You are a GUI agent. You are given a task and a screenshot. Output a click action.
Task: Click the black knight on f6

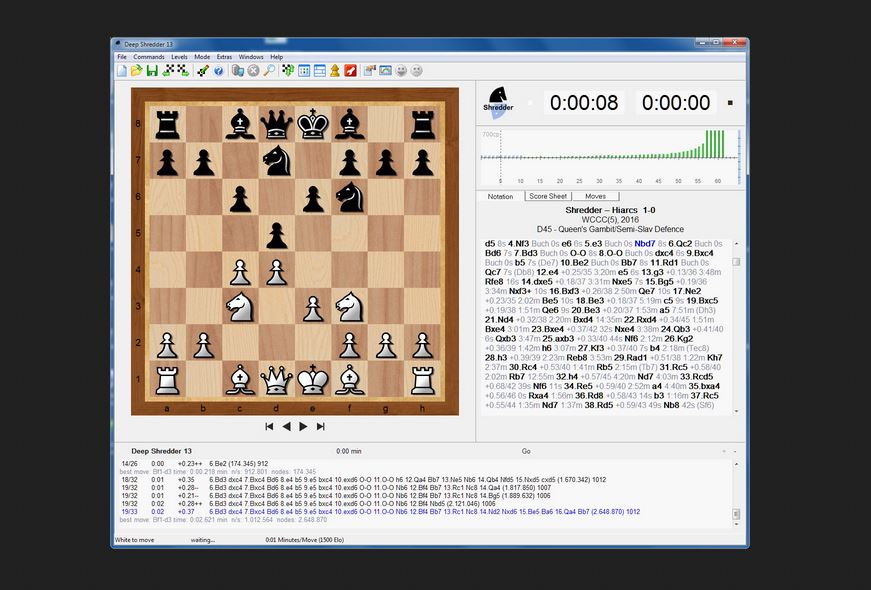pyautogui.click(x=349, y=197)
